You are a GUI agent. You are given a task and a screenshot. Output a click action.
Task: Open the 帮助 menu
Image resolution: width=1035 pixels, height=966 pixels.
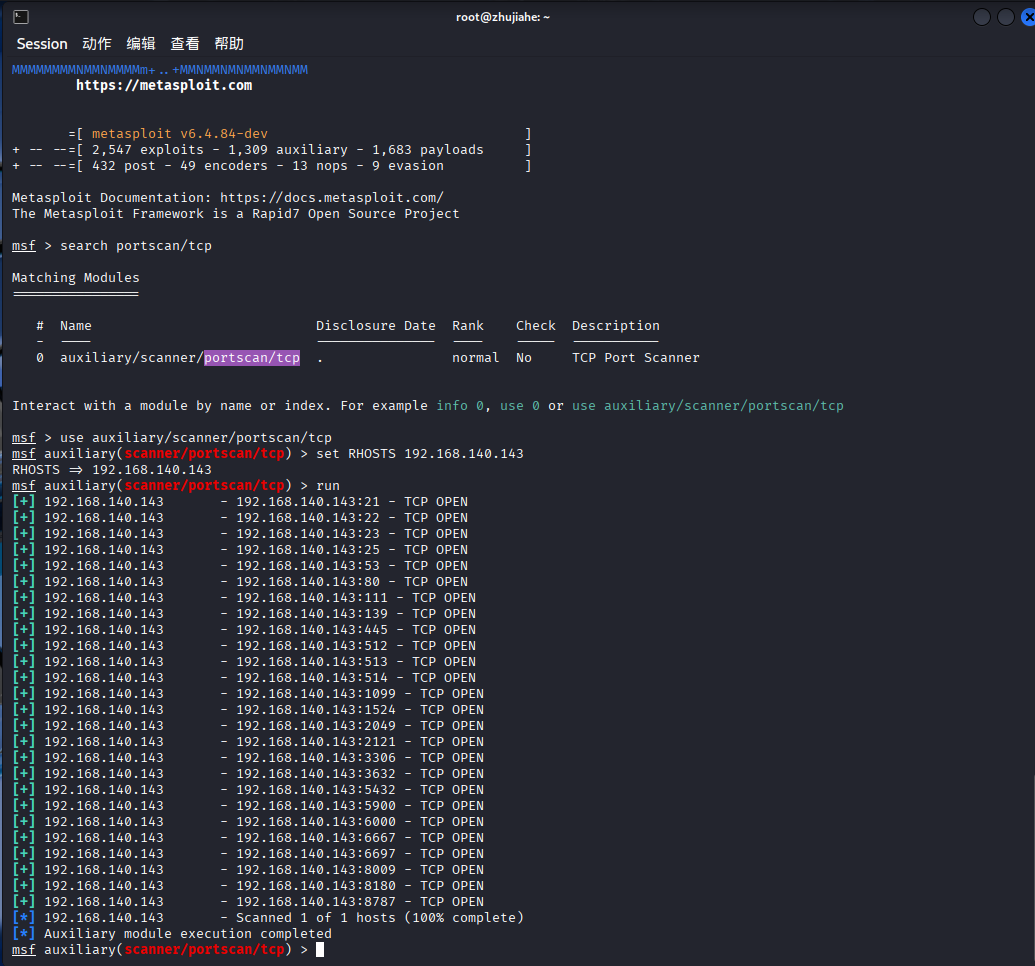point(229,44)
